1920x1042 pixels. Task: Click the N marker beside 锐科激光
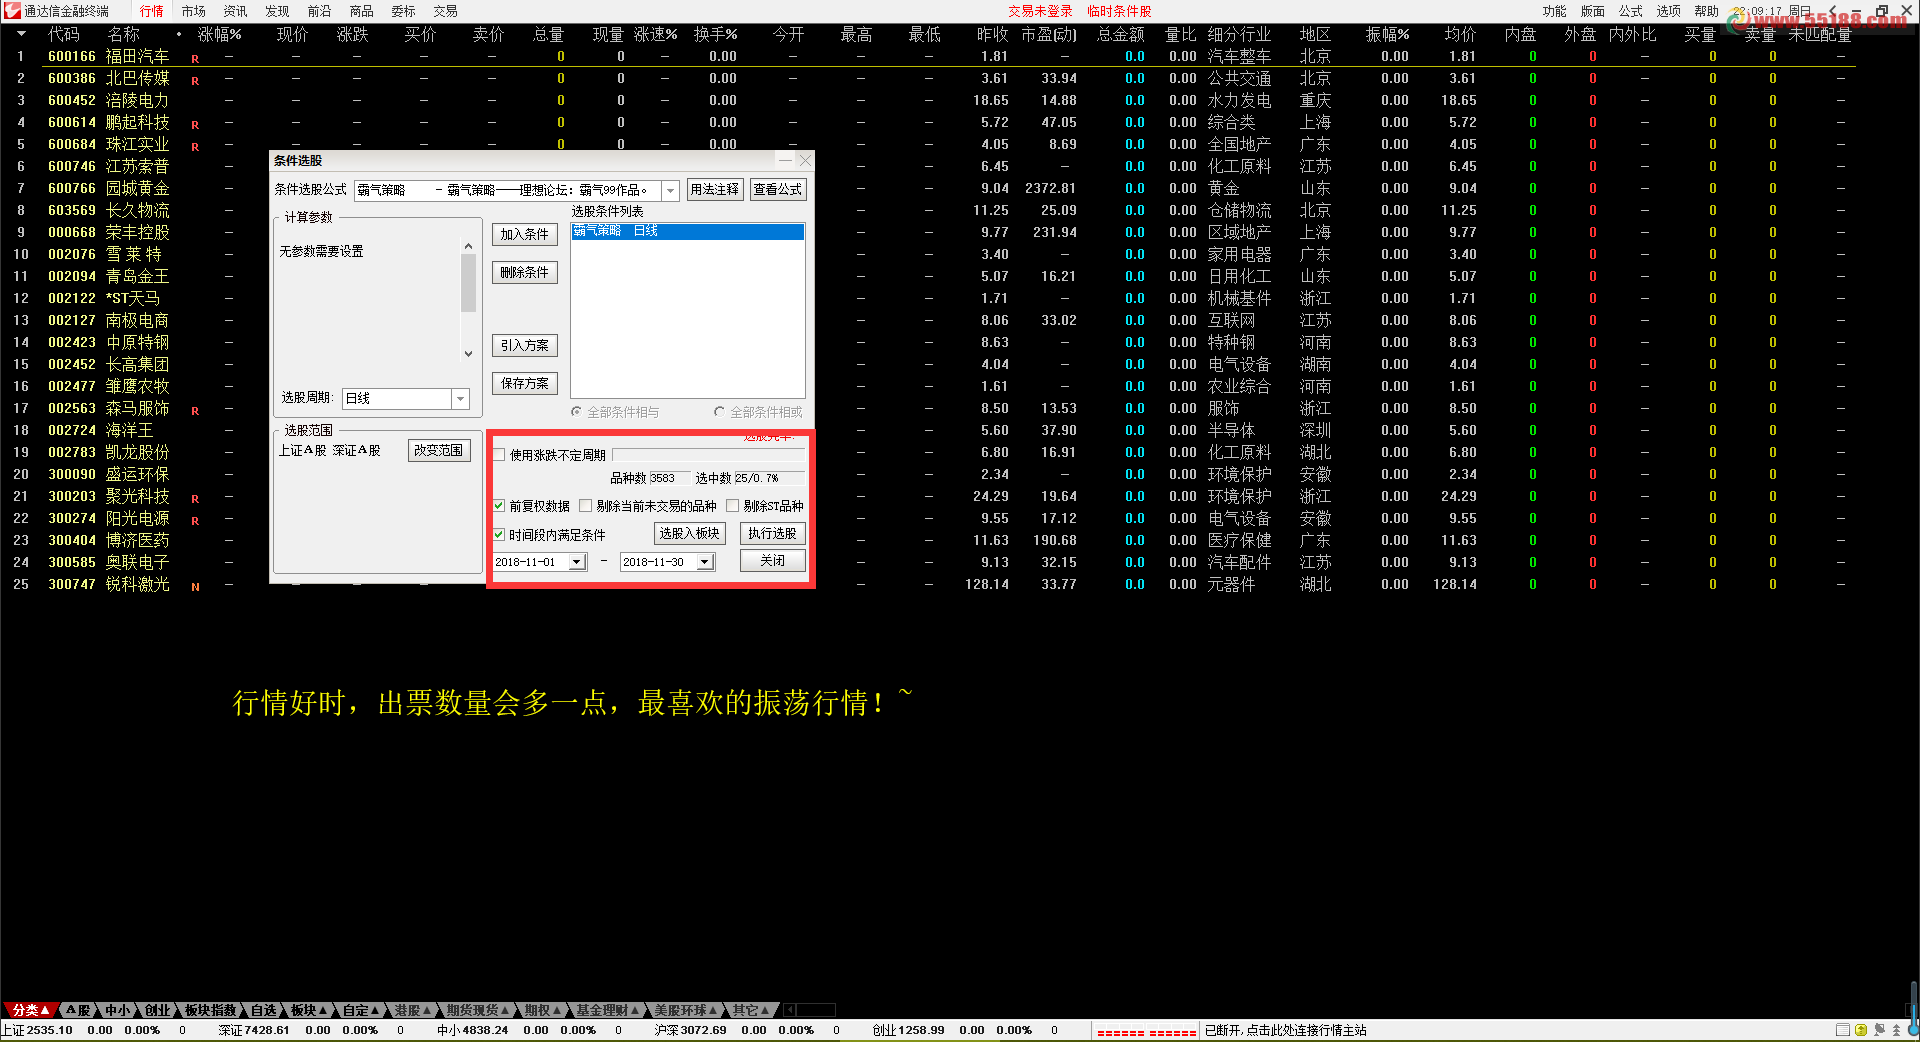(195, 587)
